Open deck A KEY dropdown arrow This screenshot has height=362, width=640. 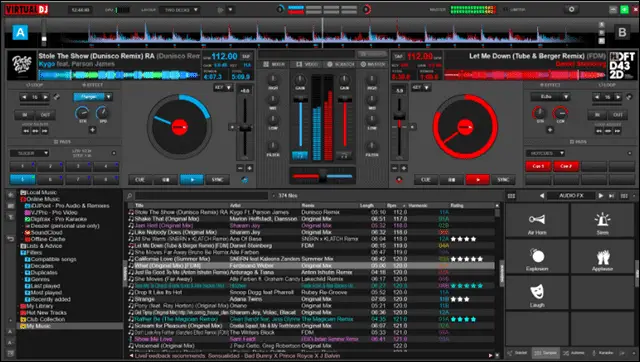[x=229, y=87]
